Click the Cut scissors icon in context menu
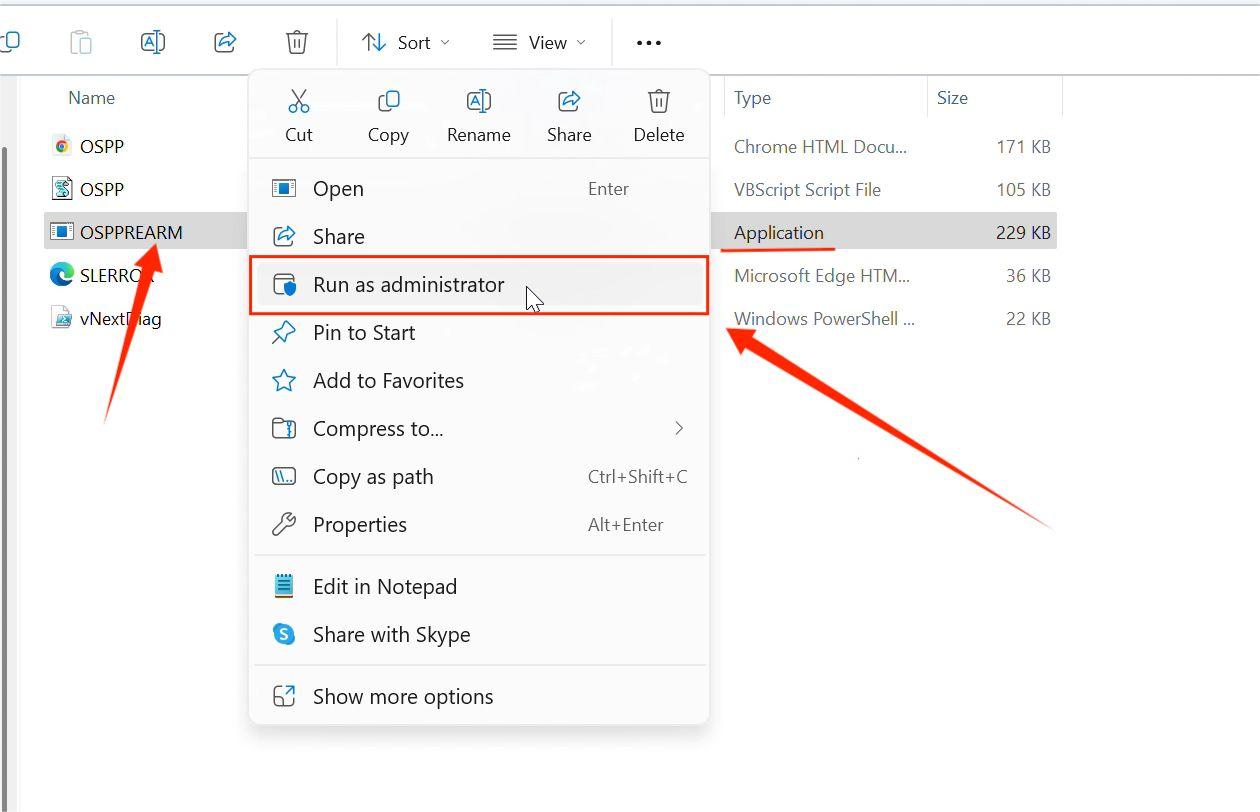This screenshot has width=1260, height=812. click(x=298, y=101)
